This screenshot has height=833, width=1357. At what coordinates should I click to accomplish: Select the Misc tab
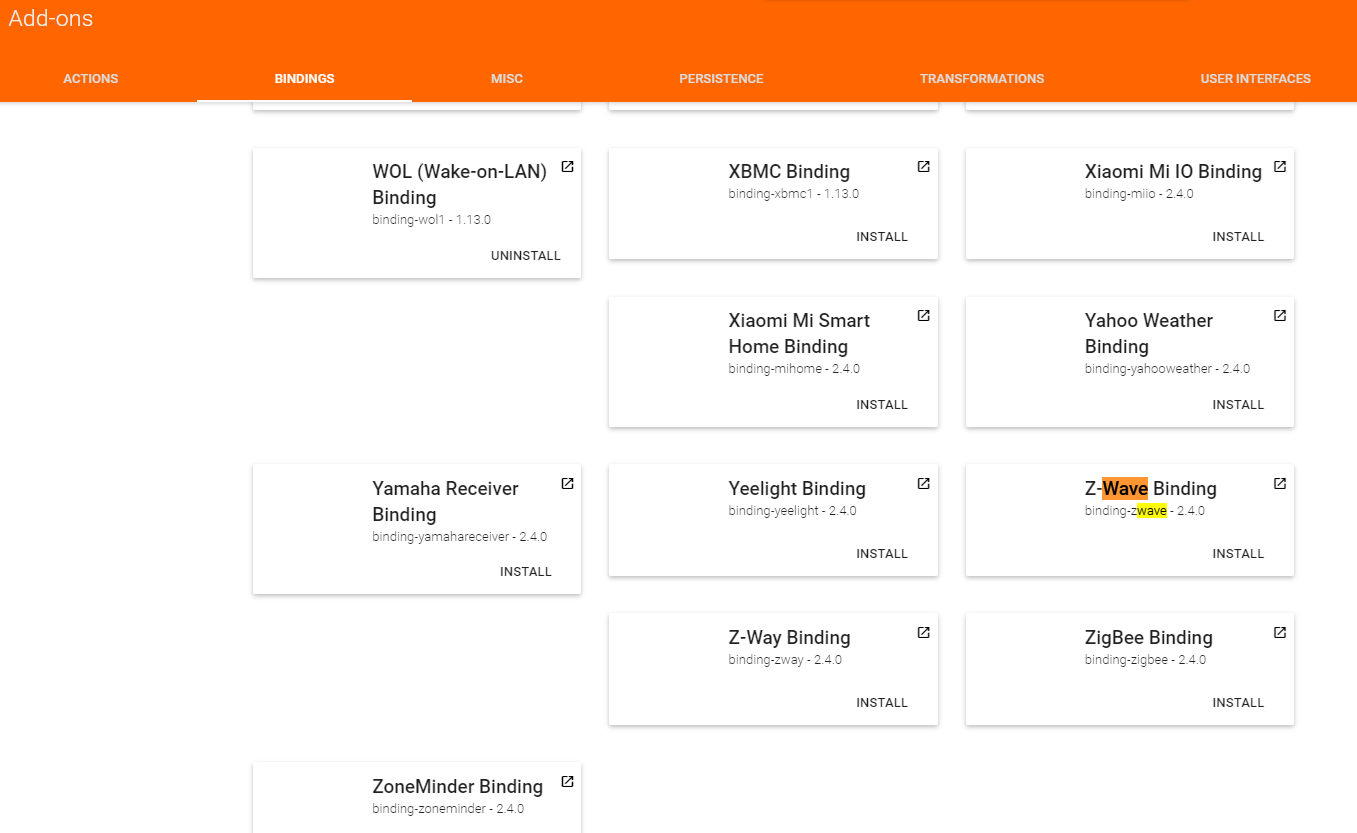point(507,79)
